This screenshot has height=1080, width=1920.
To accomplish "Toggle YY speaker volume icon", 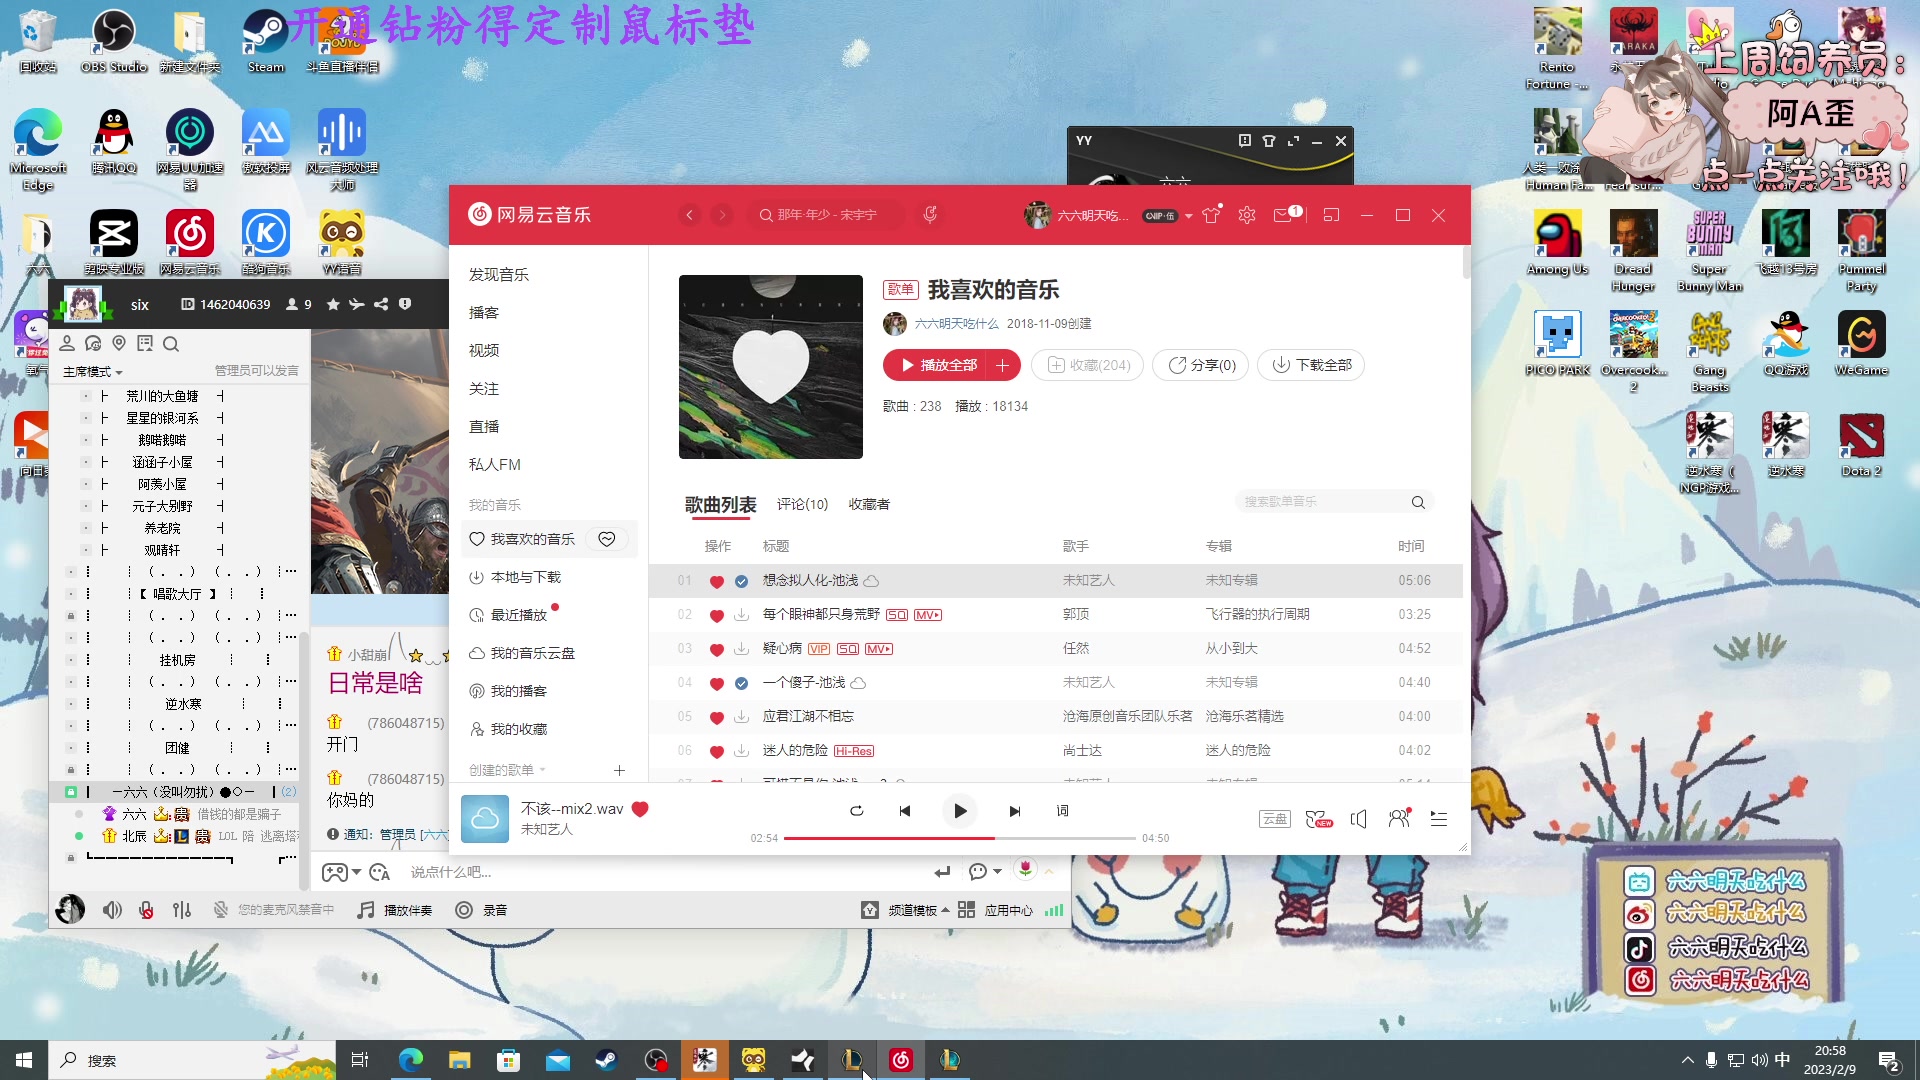I will 112,910.
